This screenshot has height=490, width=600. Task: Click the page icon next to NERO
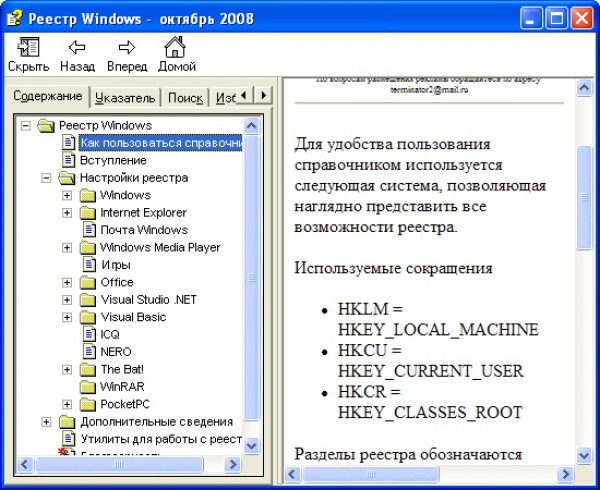(89, 351)
